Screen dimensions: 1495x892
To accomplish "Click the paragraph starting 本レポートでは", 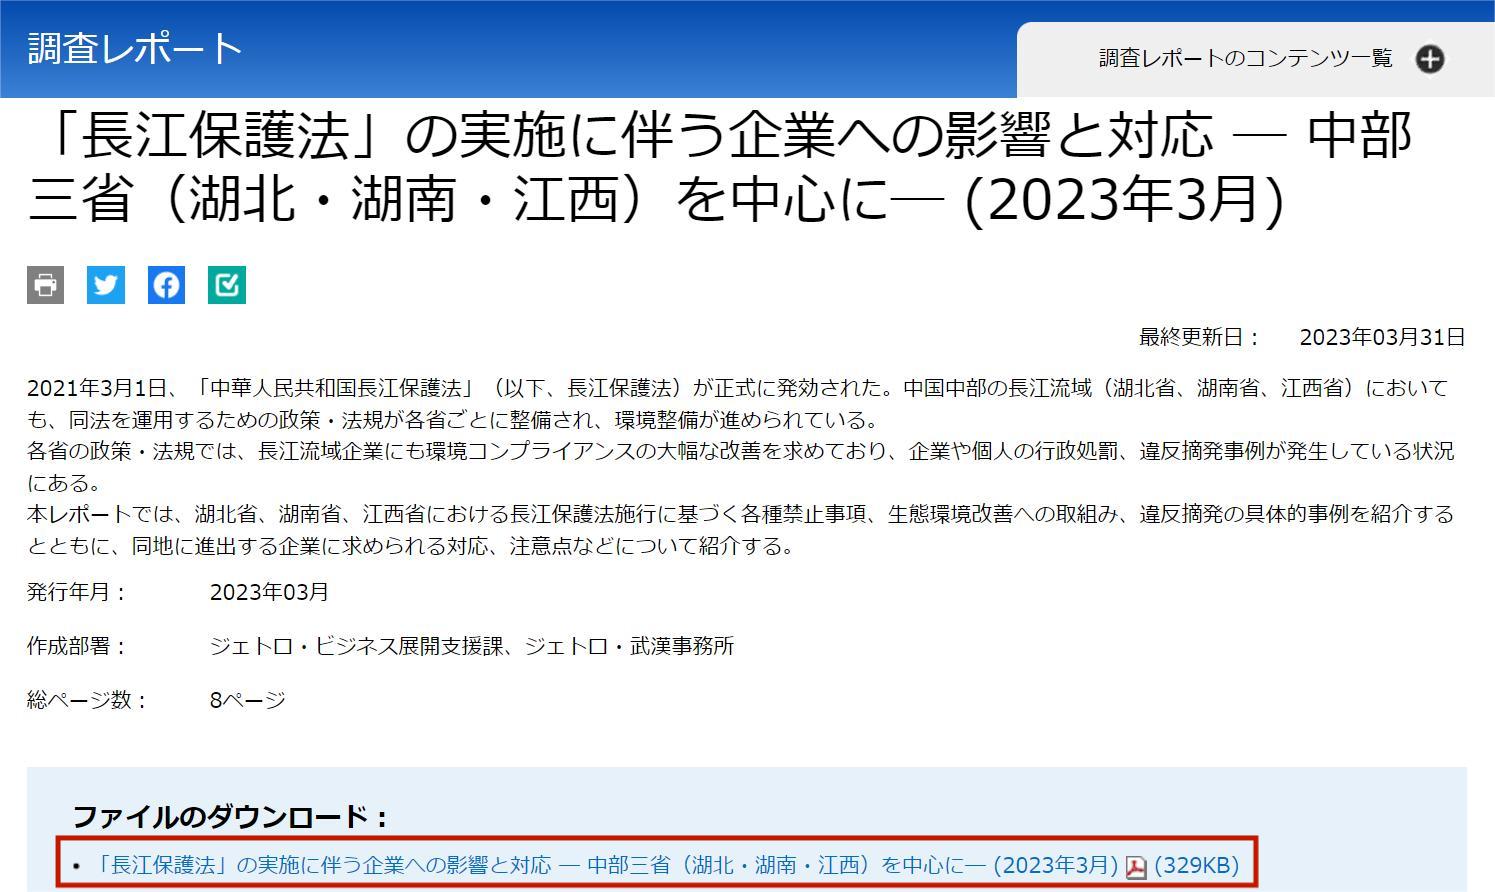I will 741,530.
